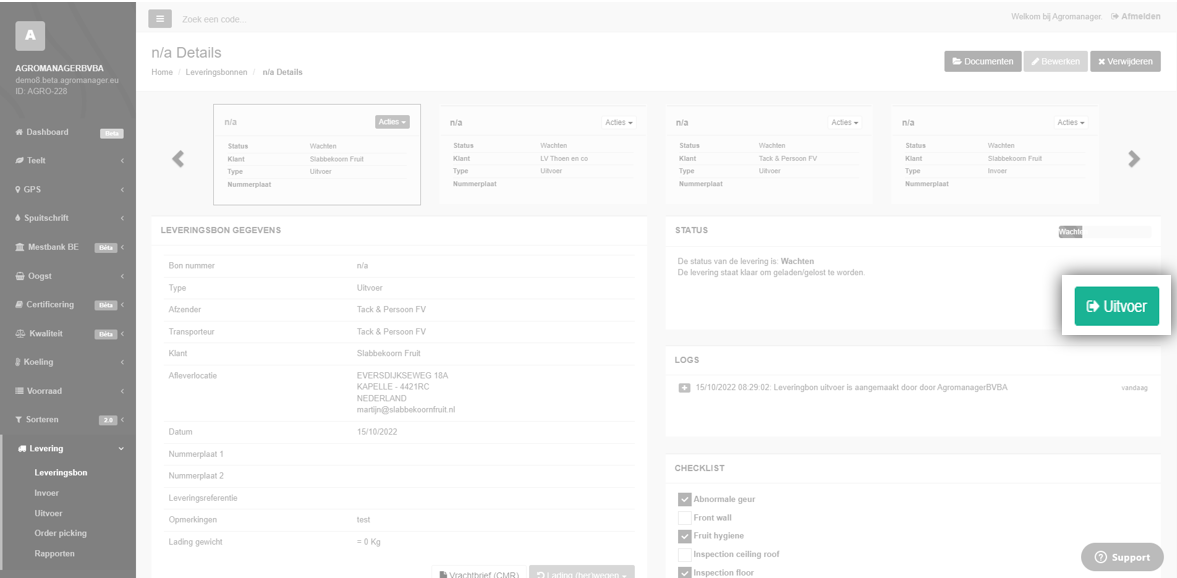
Task: Select Invoer in Levering submenu
Action: [x=47, y=493]
